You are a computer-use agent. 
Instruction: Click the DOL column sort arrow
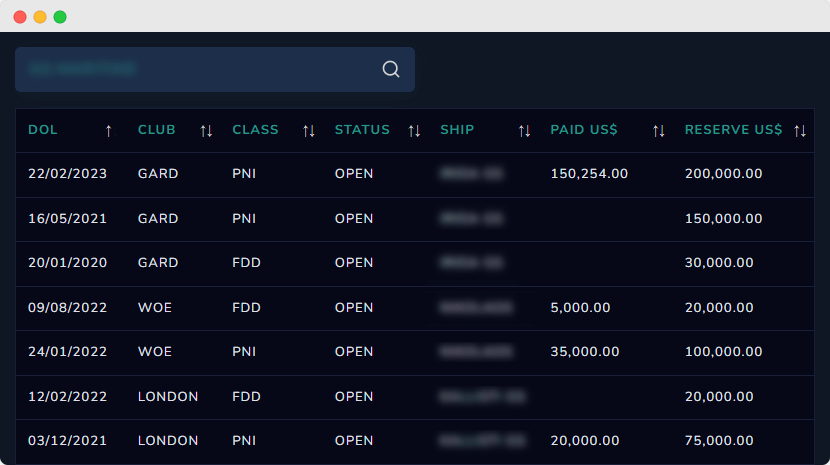(x=109, y=130)
